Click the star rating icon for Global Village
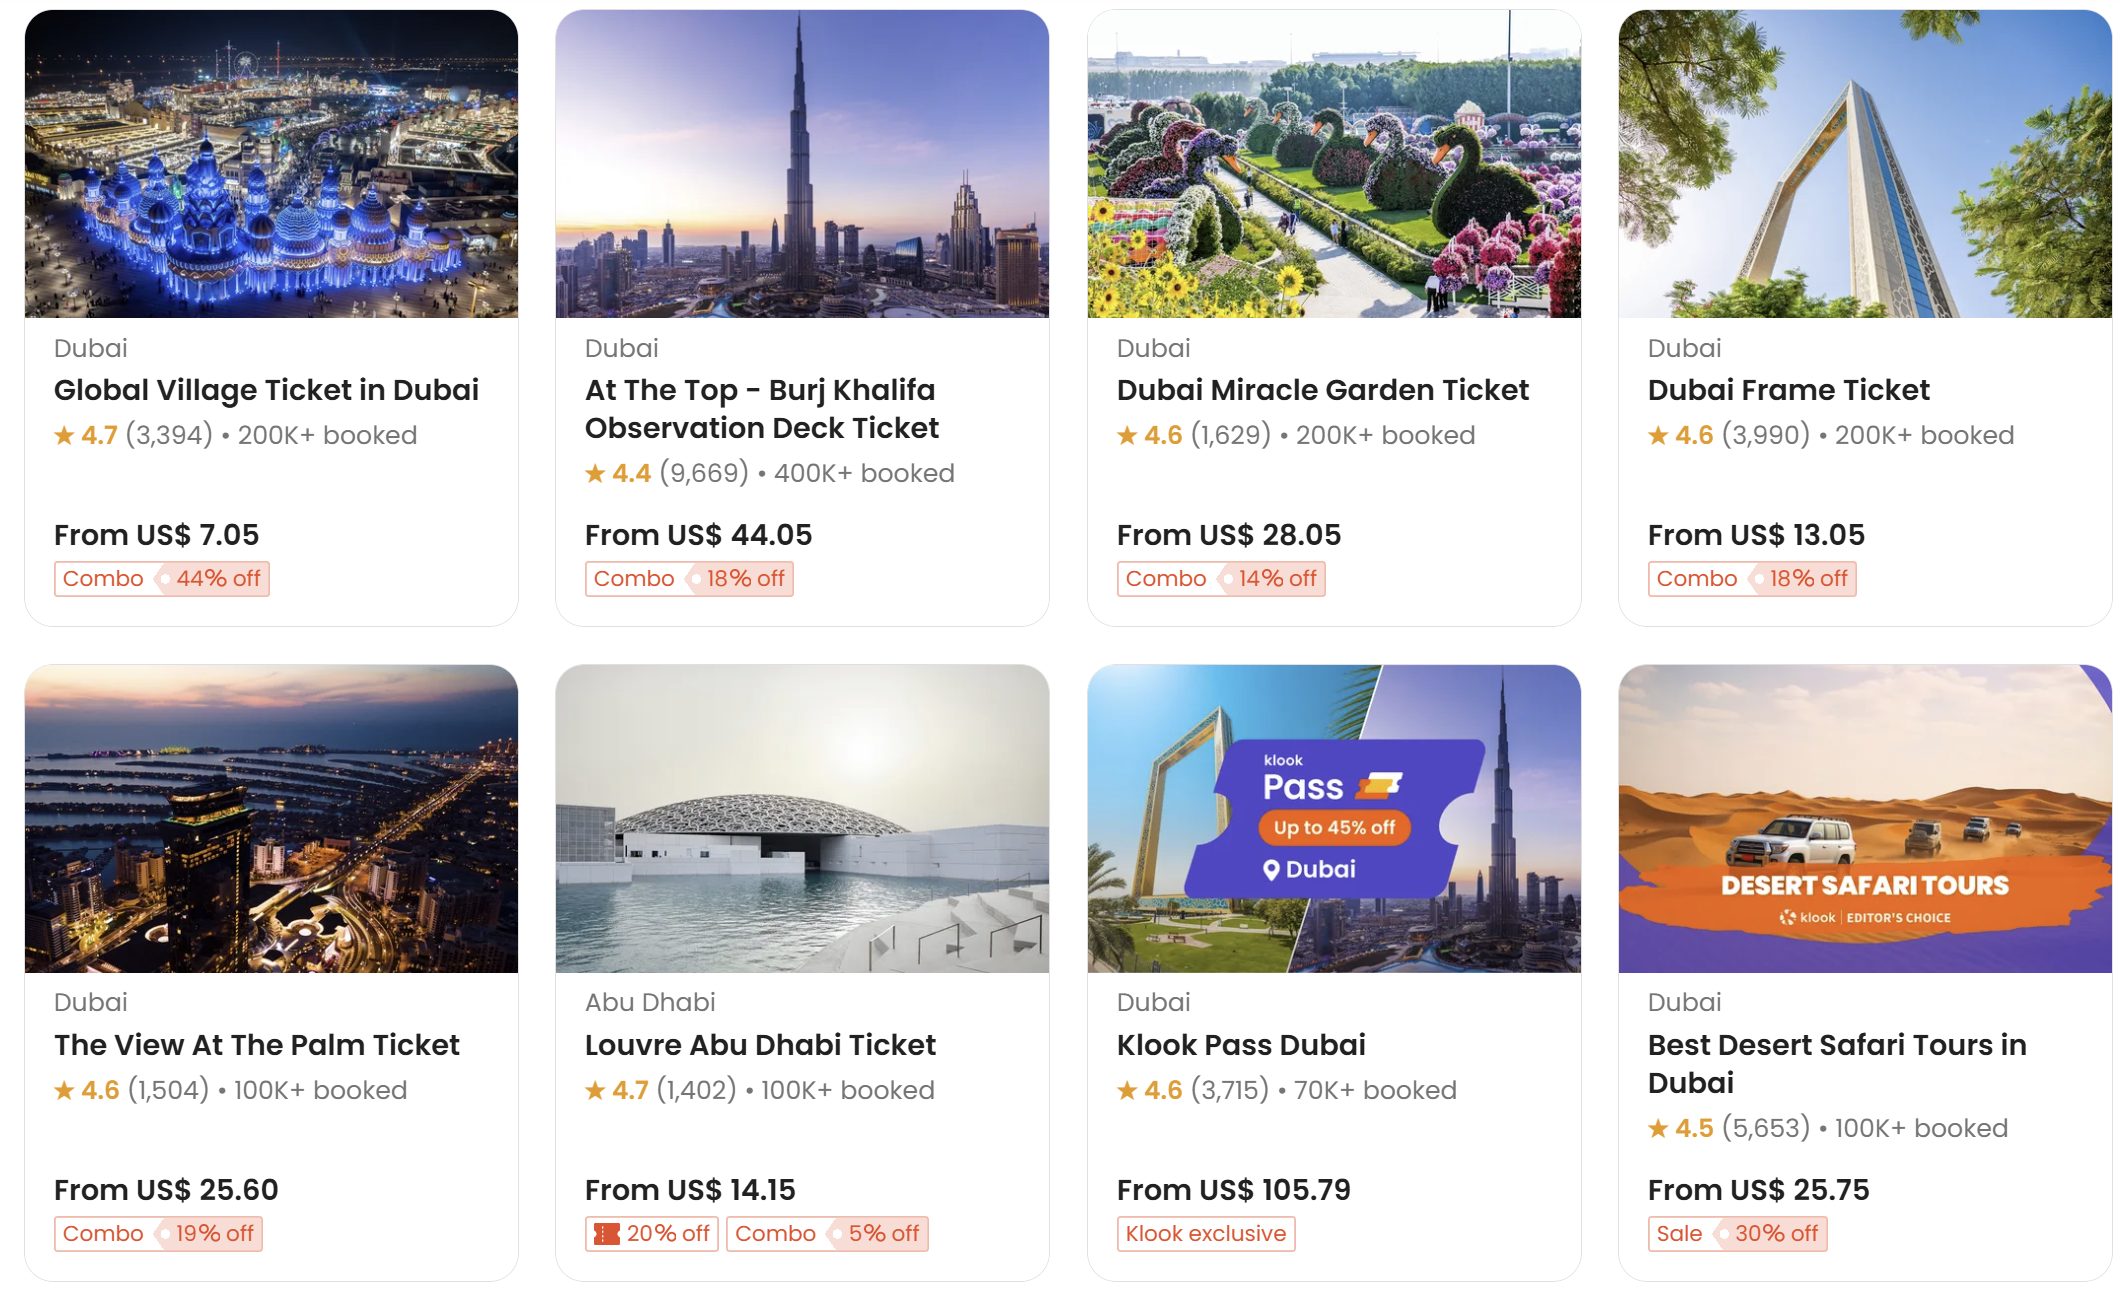 click(x=64, y=435)
